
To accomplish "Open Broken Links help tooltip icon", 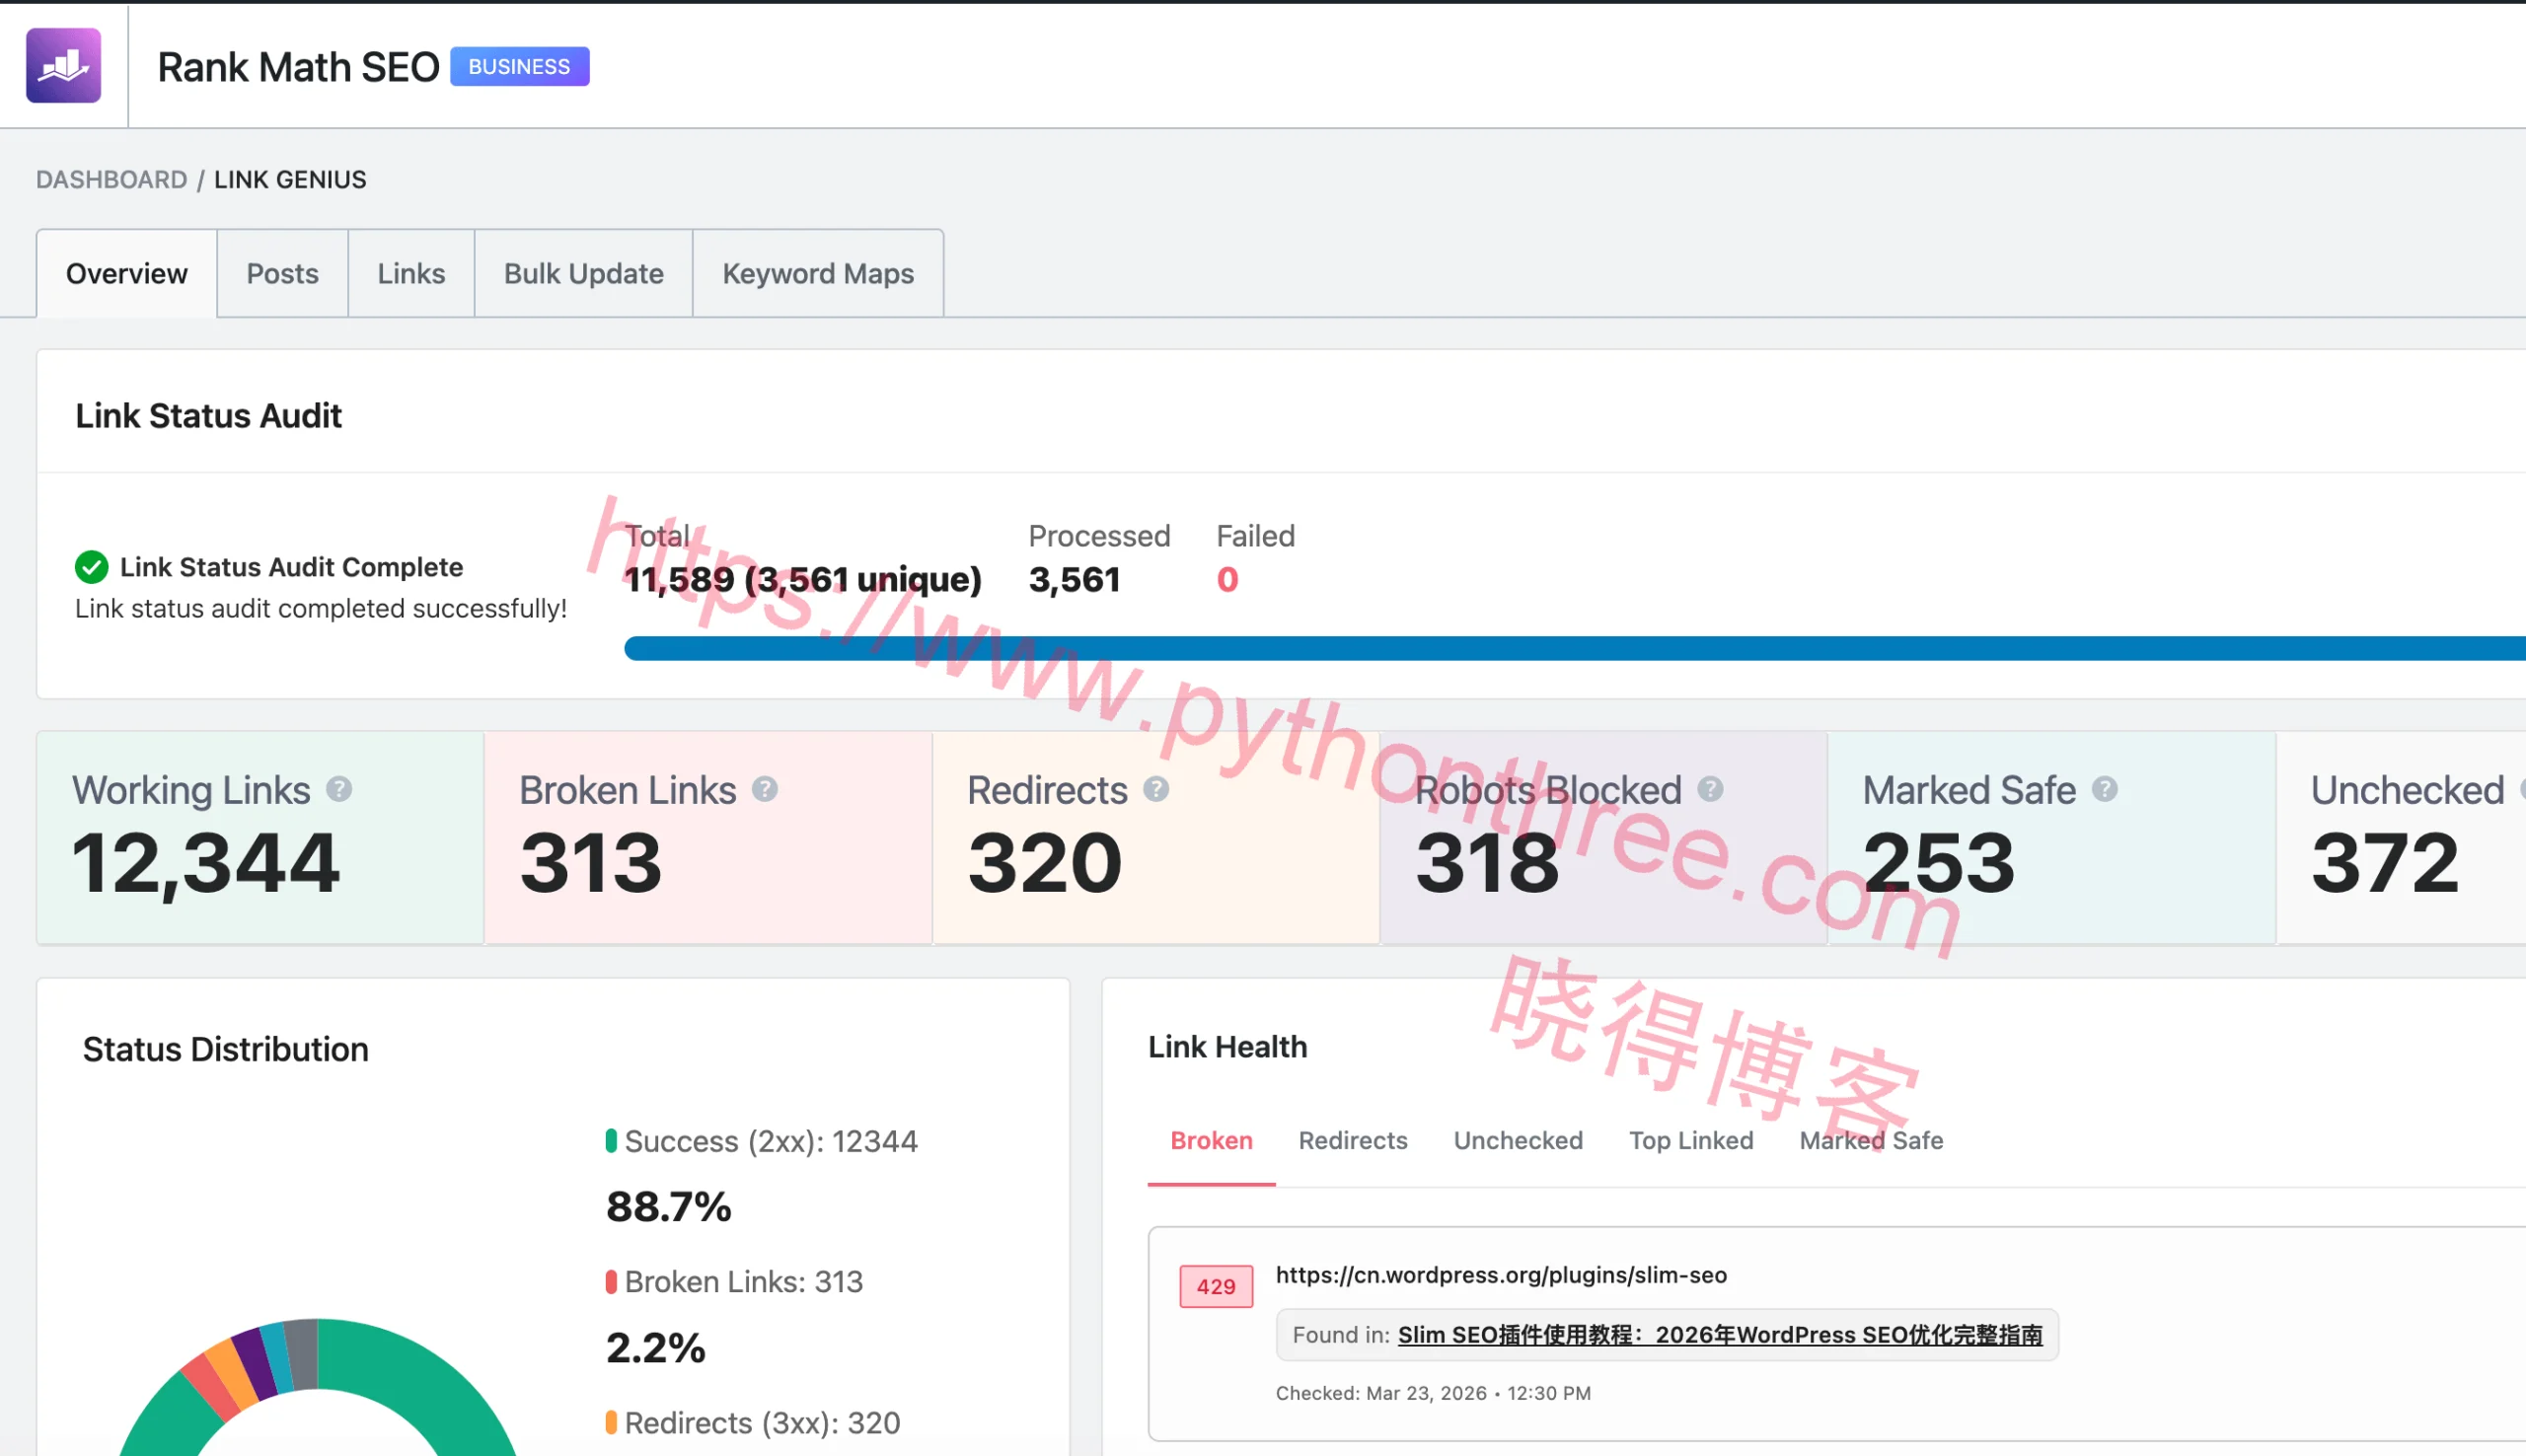I will tap(765, 789).
